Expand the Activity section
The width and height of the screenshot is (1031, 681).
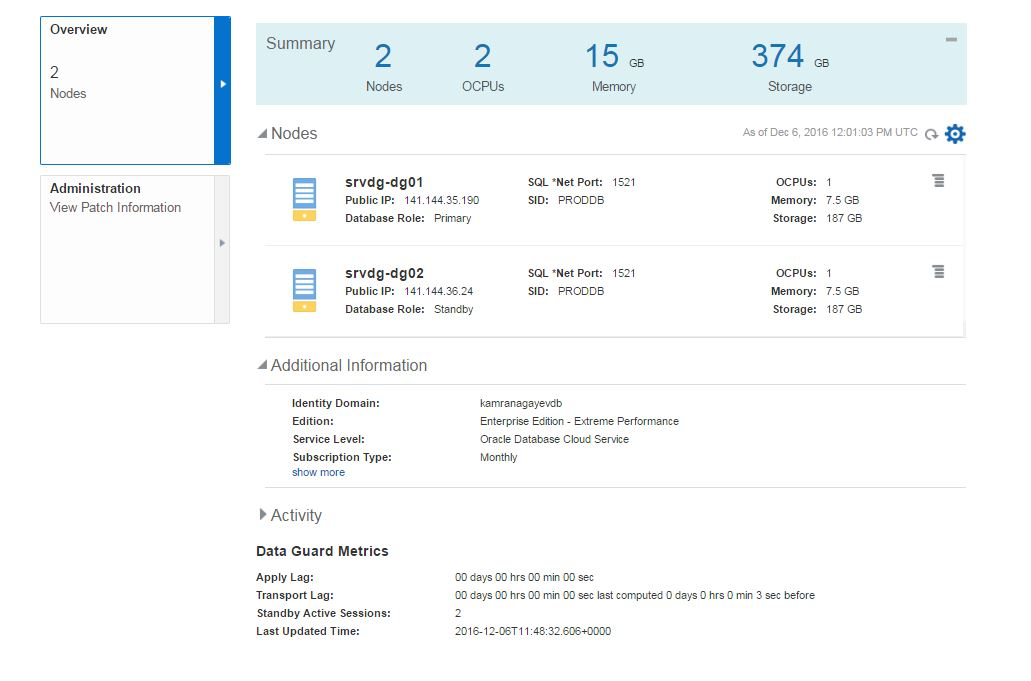point(263,515)
